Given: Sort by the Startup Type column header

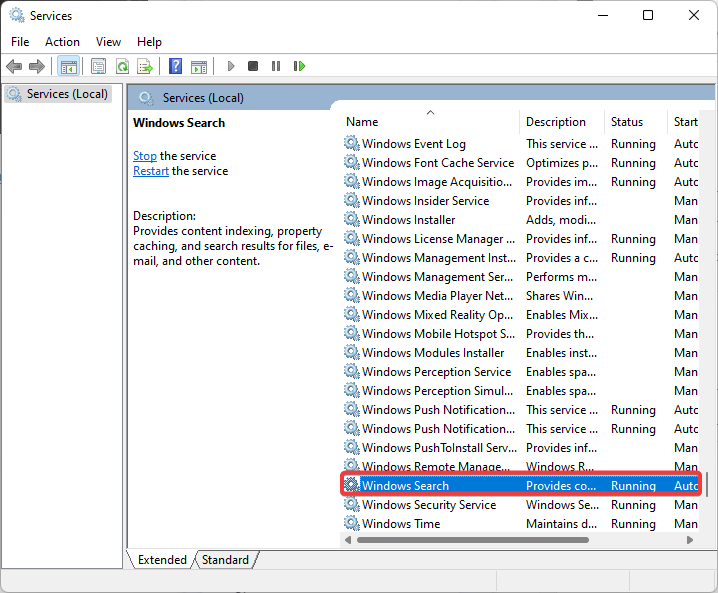Looking at the screenshot, I should coord(685,122).
